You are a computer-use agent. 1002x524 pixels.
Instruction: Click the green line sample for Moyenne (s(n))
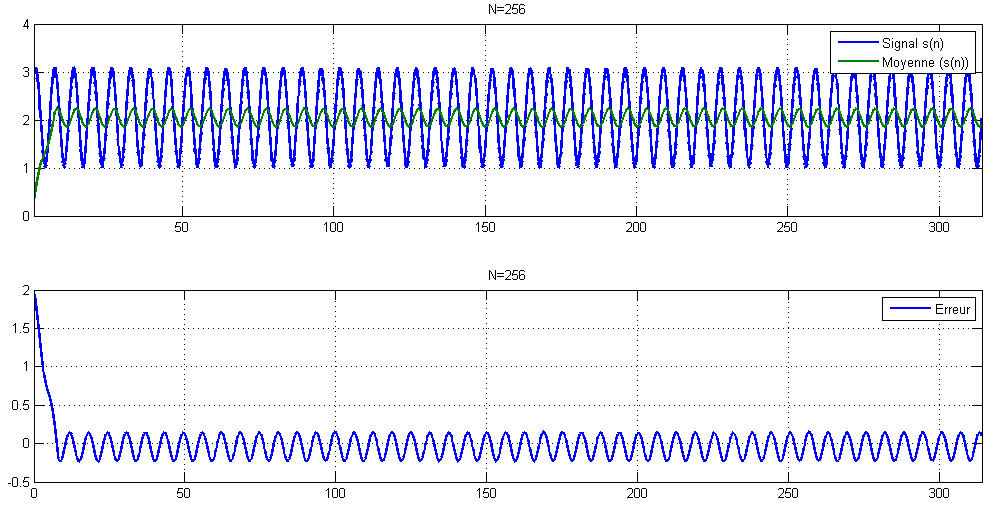click(x=856, y=61)
